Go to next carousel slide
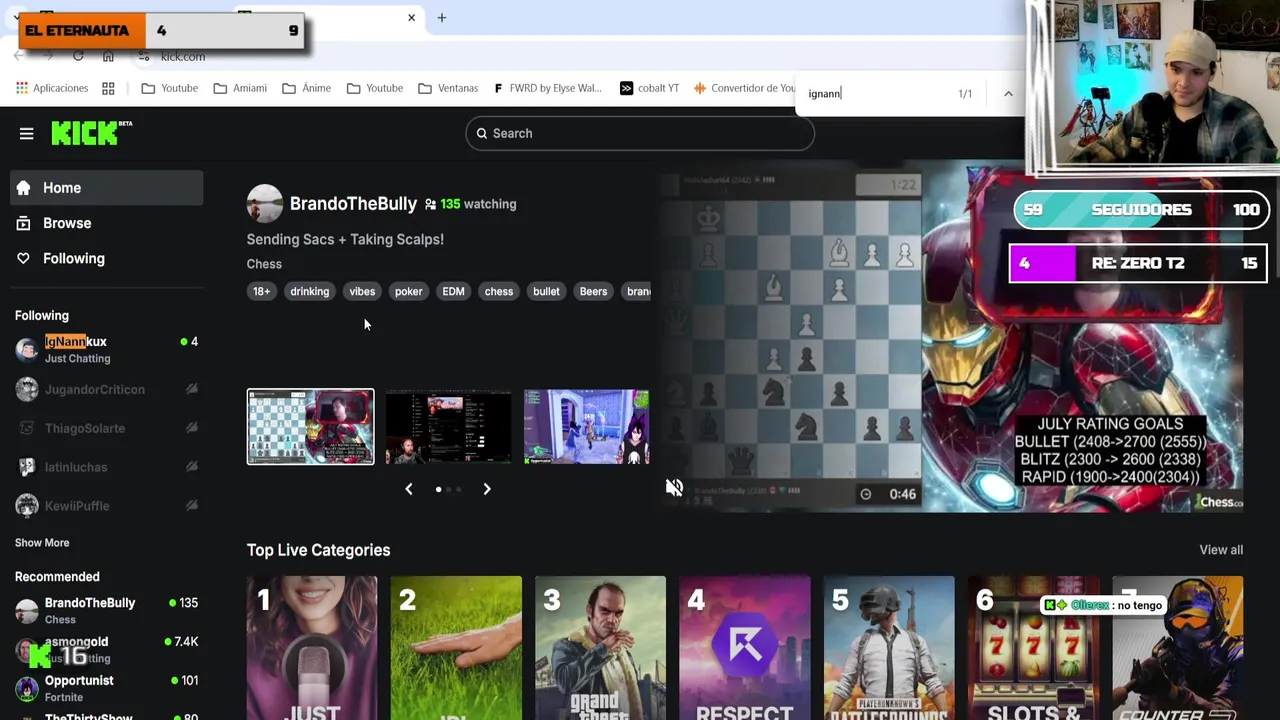This screenshot has width=1280, height=720. point(487,489)
